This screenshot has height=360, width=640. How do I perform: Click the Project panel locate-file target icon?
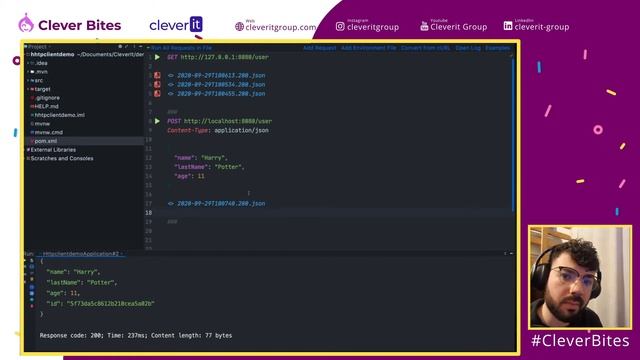point(120,47)
